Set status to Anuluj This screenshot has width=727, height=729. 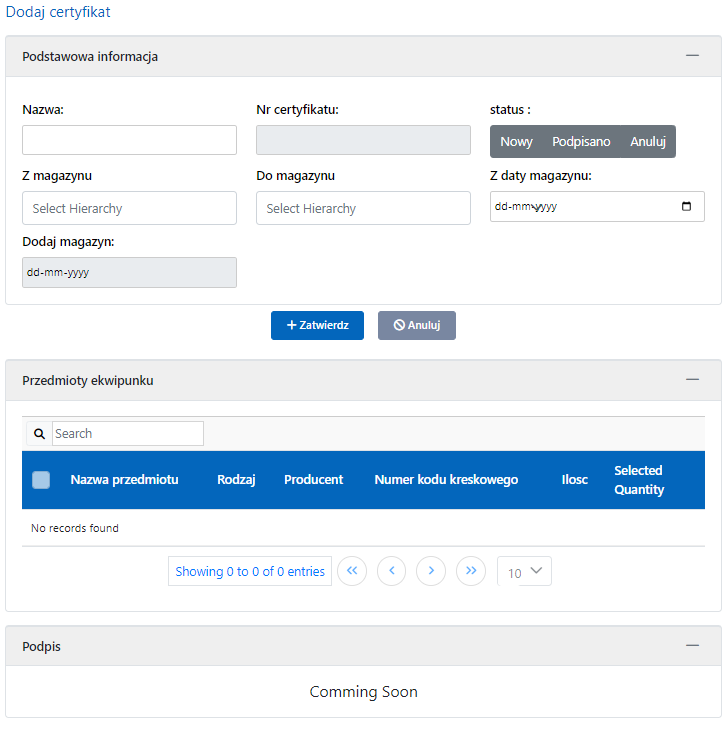click(x=648, y=142)
